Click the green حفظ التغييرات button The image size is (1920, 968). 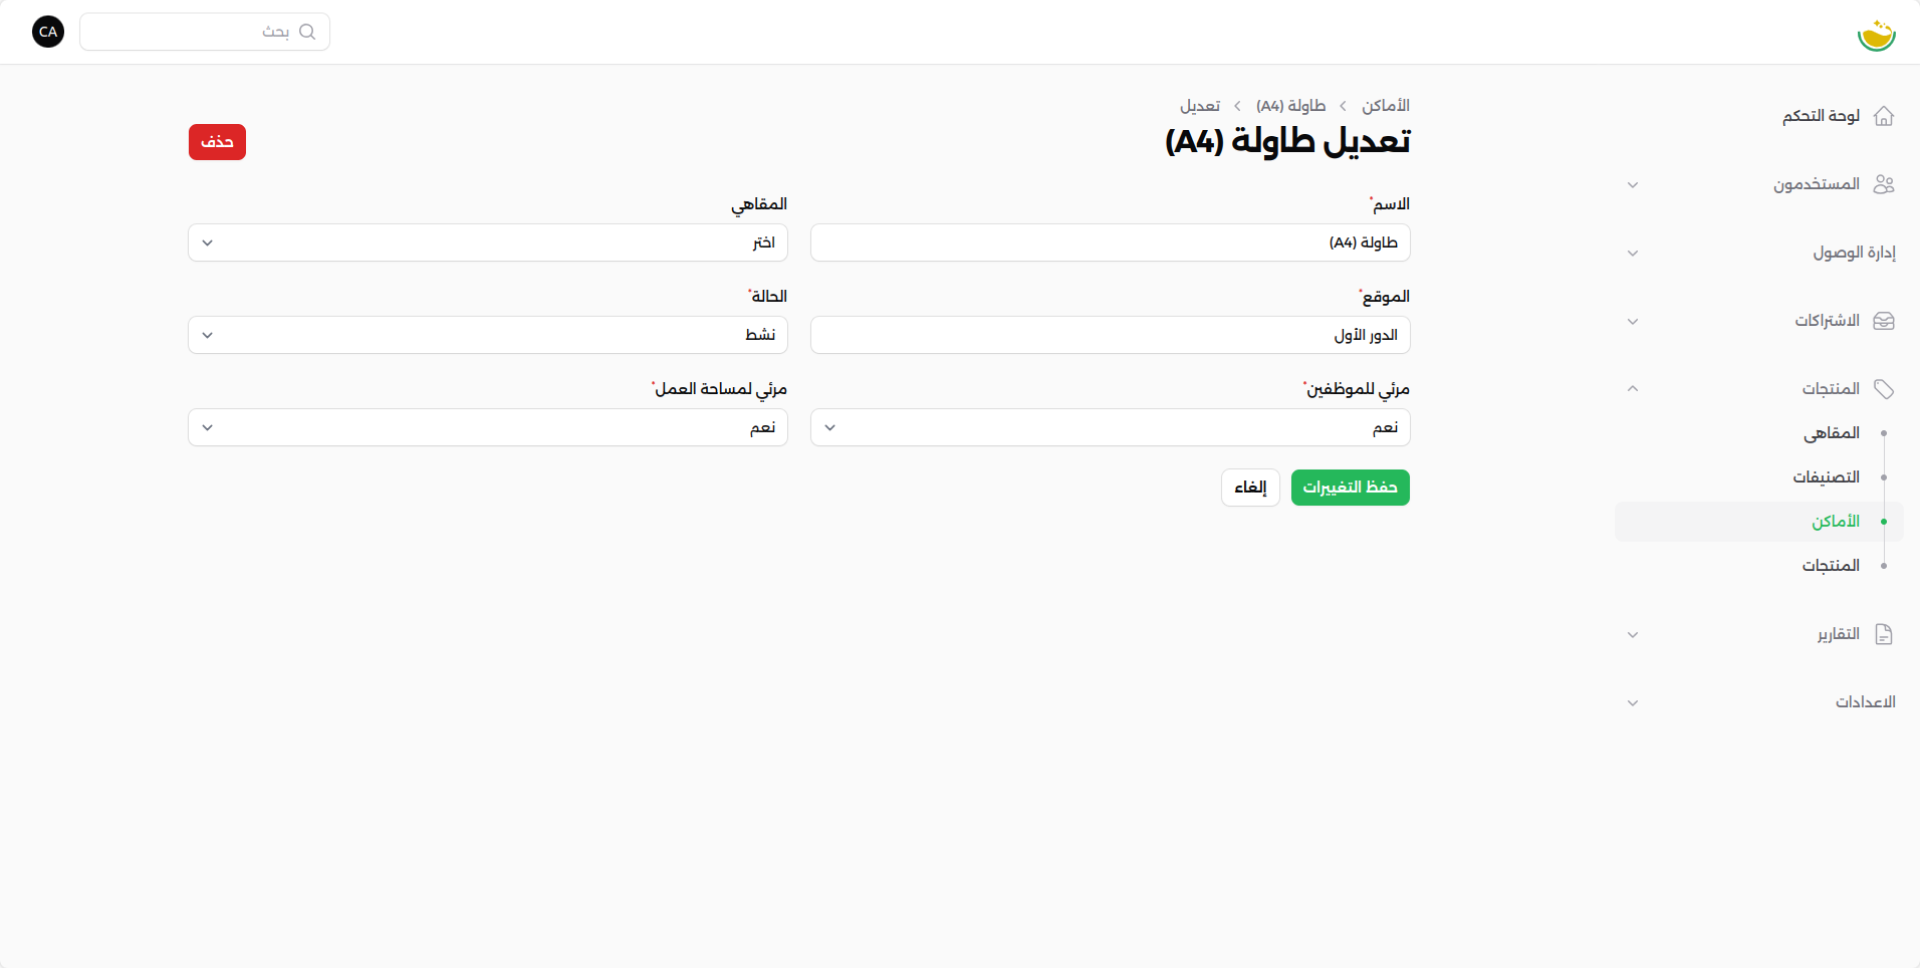pyautogui.click(x=1350, y=488)
